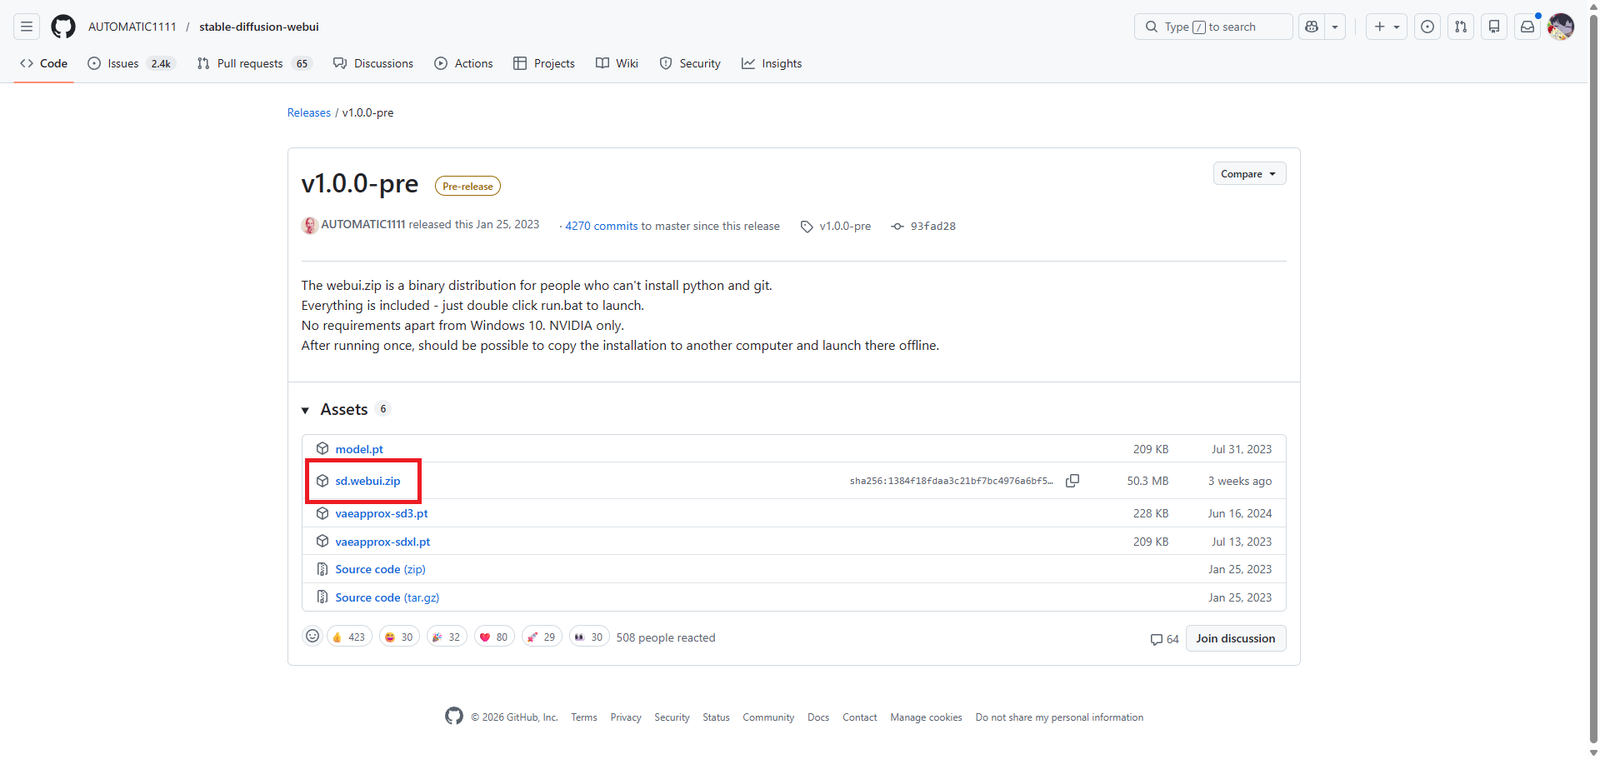Toggle the rocket reaction with 29
Image resolution: width=1600 pixels, height=759 pixels.
point(542,637)
